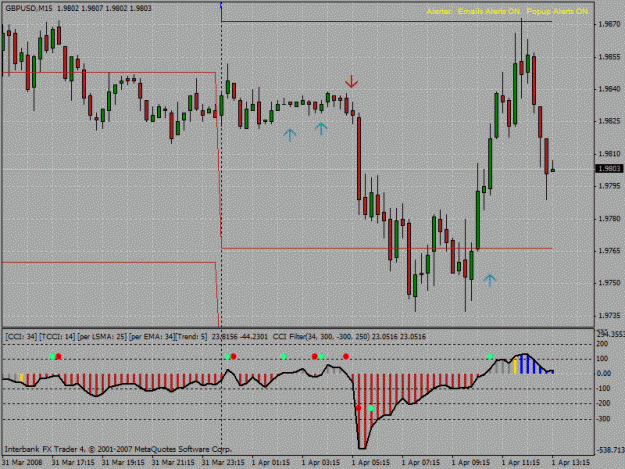Click the 1 Apr 01:15 time label
The width and height of the screenshot is (625, 469).
tap(271, 463)
